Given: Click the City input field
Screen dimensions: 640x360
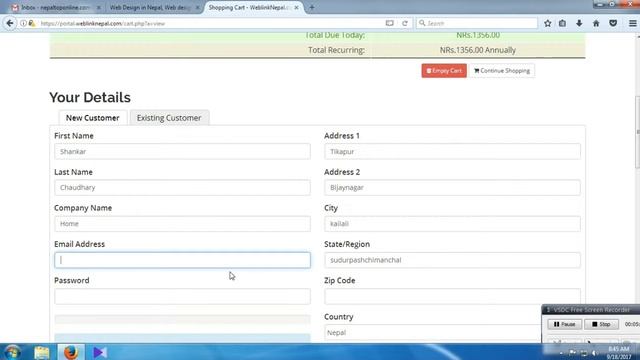Looking at the screenshot, I should tap(452, 224).
